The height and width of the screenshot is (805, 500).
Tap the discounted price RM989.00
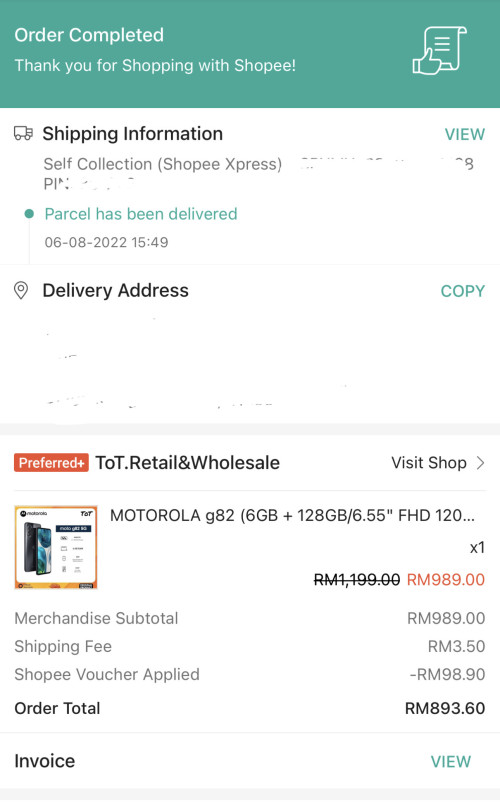click(446, 580)
